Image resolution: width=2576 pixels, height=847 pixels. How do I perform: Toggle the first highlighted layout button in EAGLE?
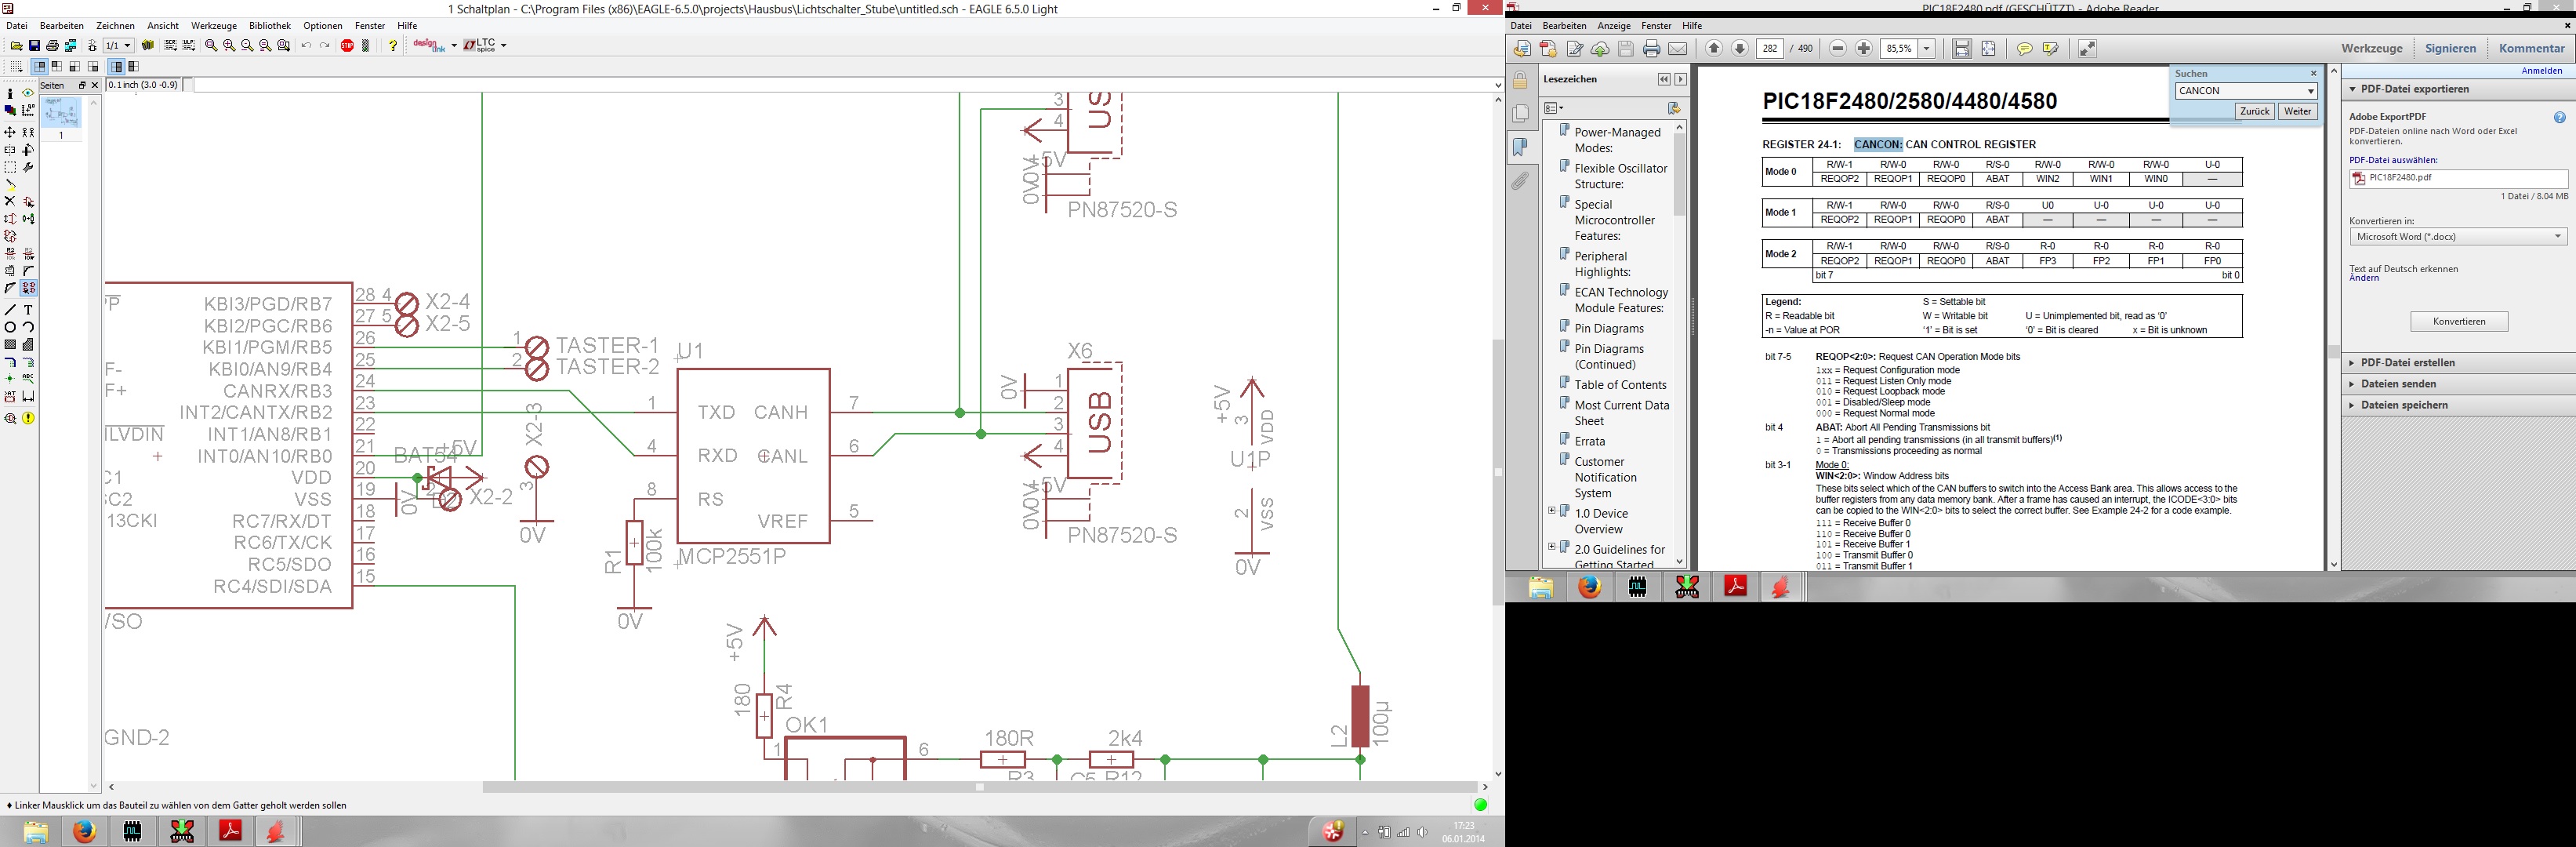click(x=39, y=67)
